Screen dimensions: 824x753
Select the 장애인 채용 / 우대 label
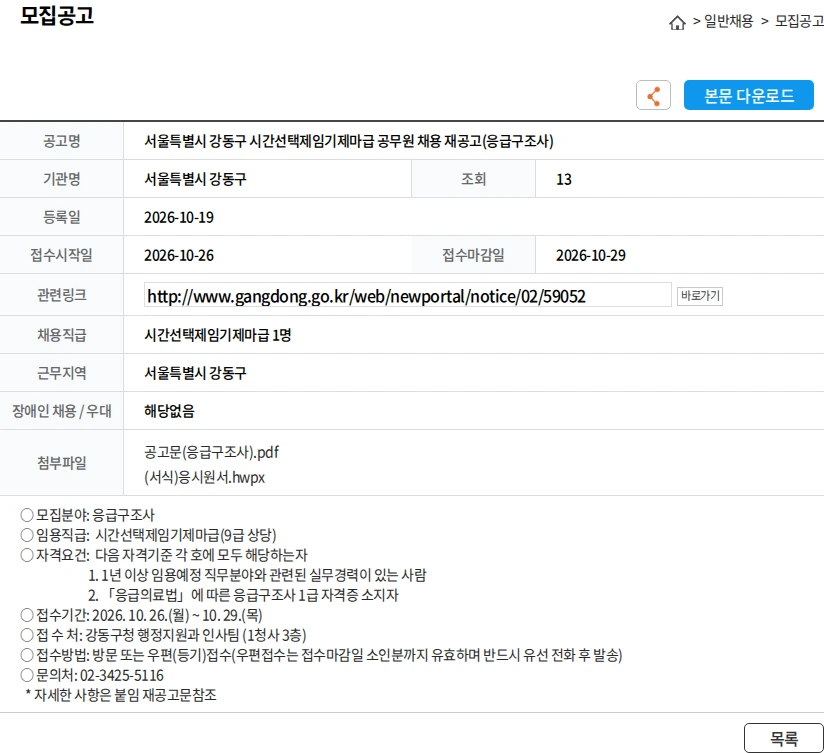pyautogui.click(x=61, y=410)
